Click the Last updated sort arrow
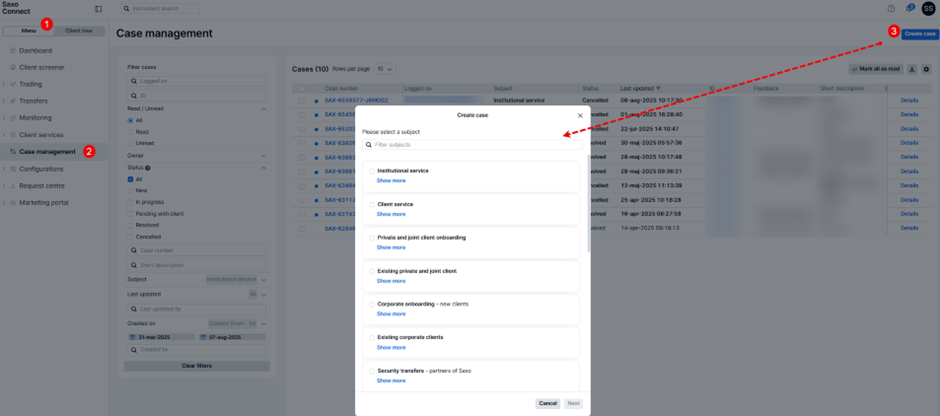The width and height of the screenshot is (940, 416). pos(658,88)
